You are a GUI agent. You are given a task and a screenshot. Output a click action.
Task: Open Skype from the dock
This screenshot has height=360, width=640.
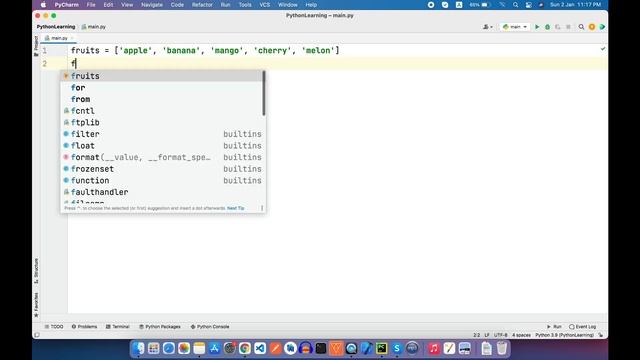pos(397,348)
